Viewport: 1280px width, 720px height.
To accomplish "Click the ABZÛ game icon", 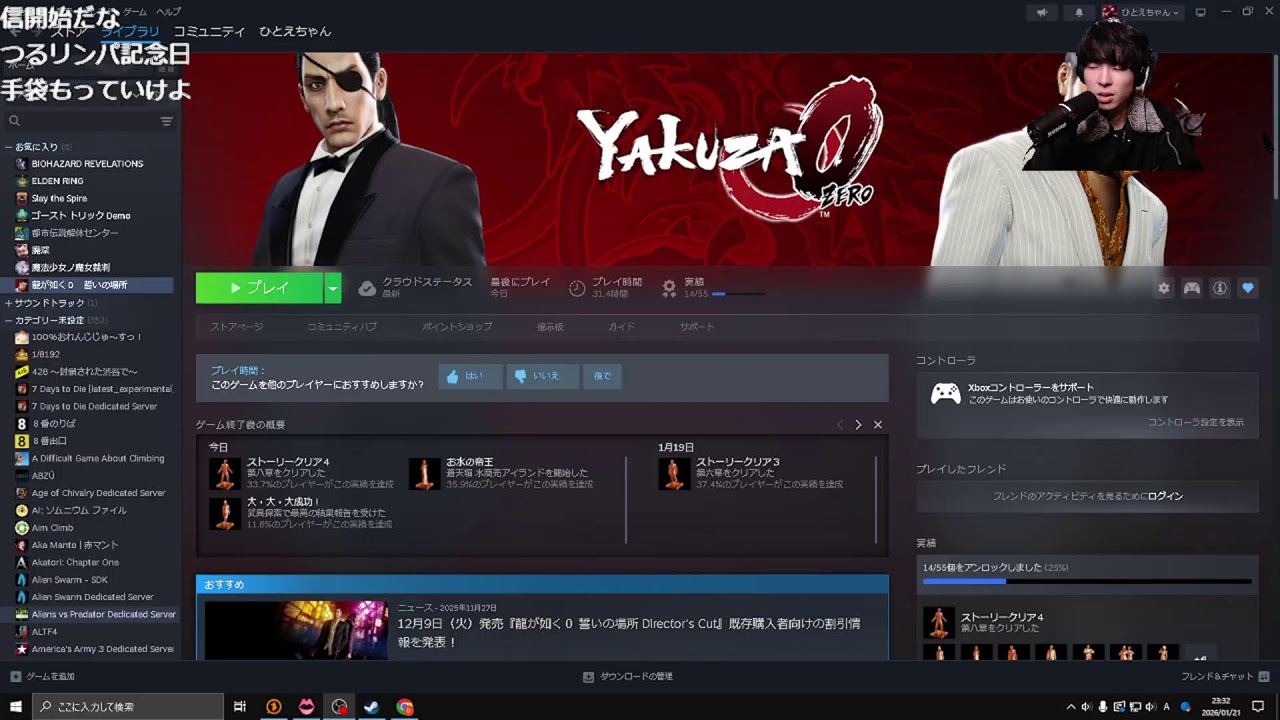I will coord(22,476).
